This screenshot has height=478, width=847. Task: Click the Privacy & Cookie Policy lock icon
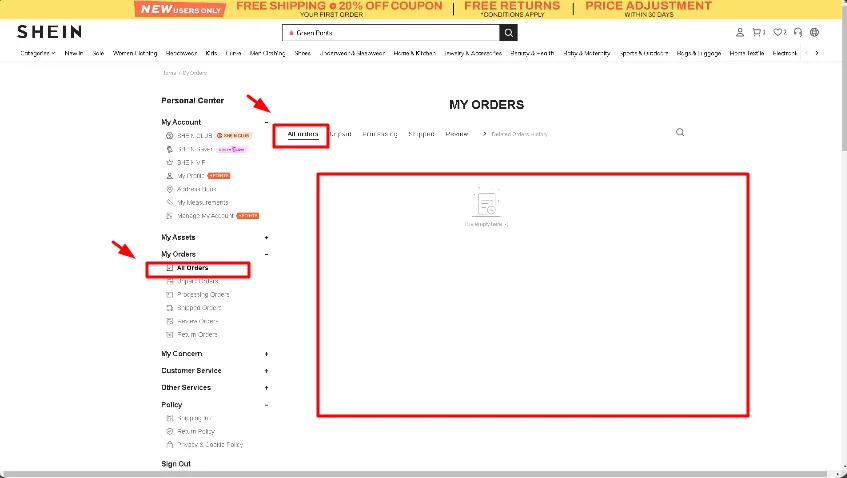tap(169, 445)
